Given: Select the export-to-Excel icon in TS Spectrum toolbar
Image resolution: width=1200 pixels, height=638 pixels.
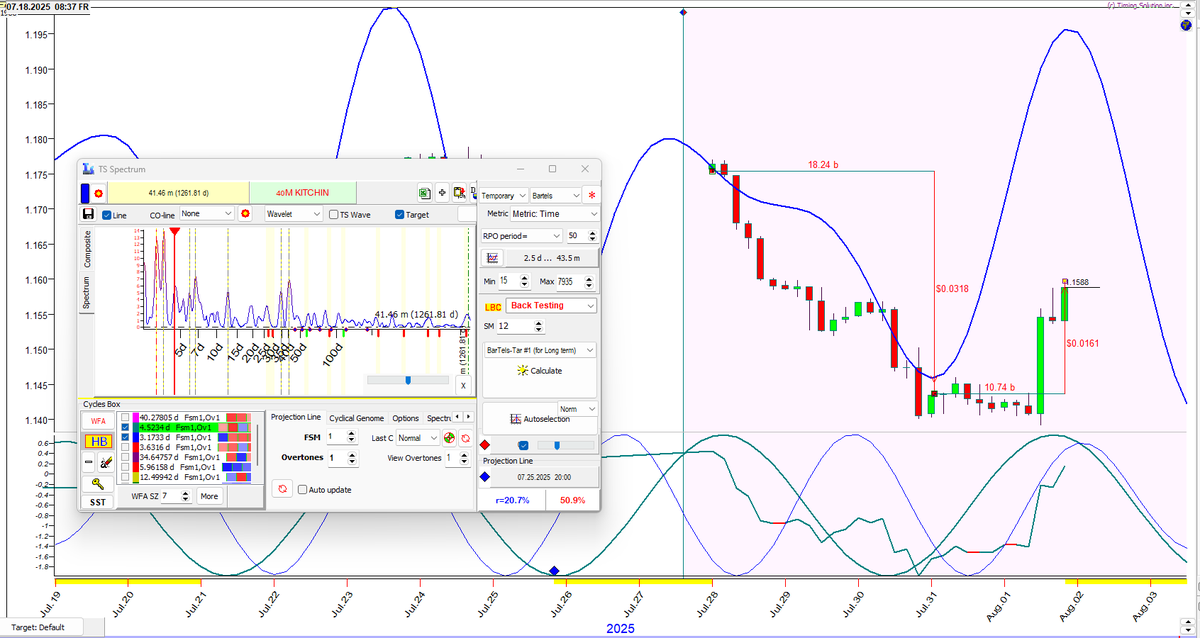Looking at the screenshot, I should pyautogui.click(x=423, y=192).
